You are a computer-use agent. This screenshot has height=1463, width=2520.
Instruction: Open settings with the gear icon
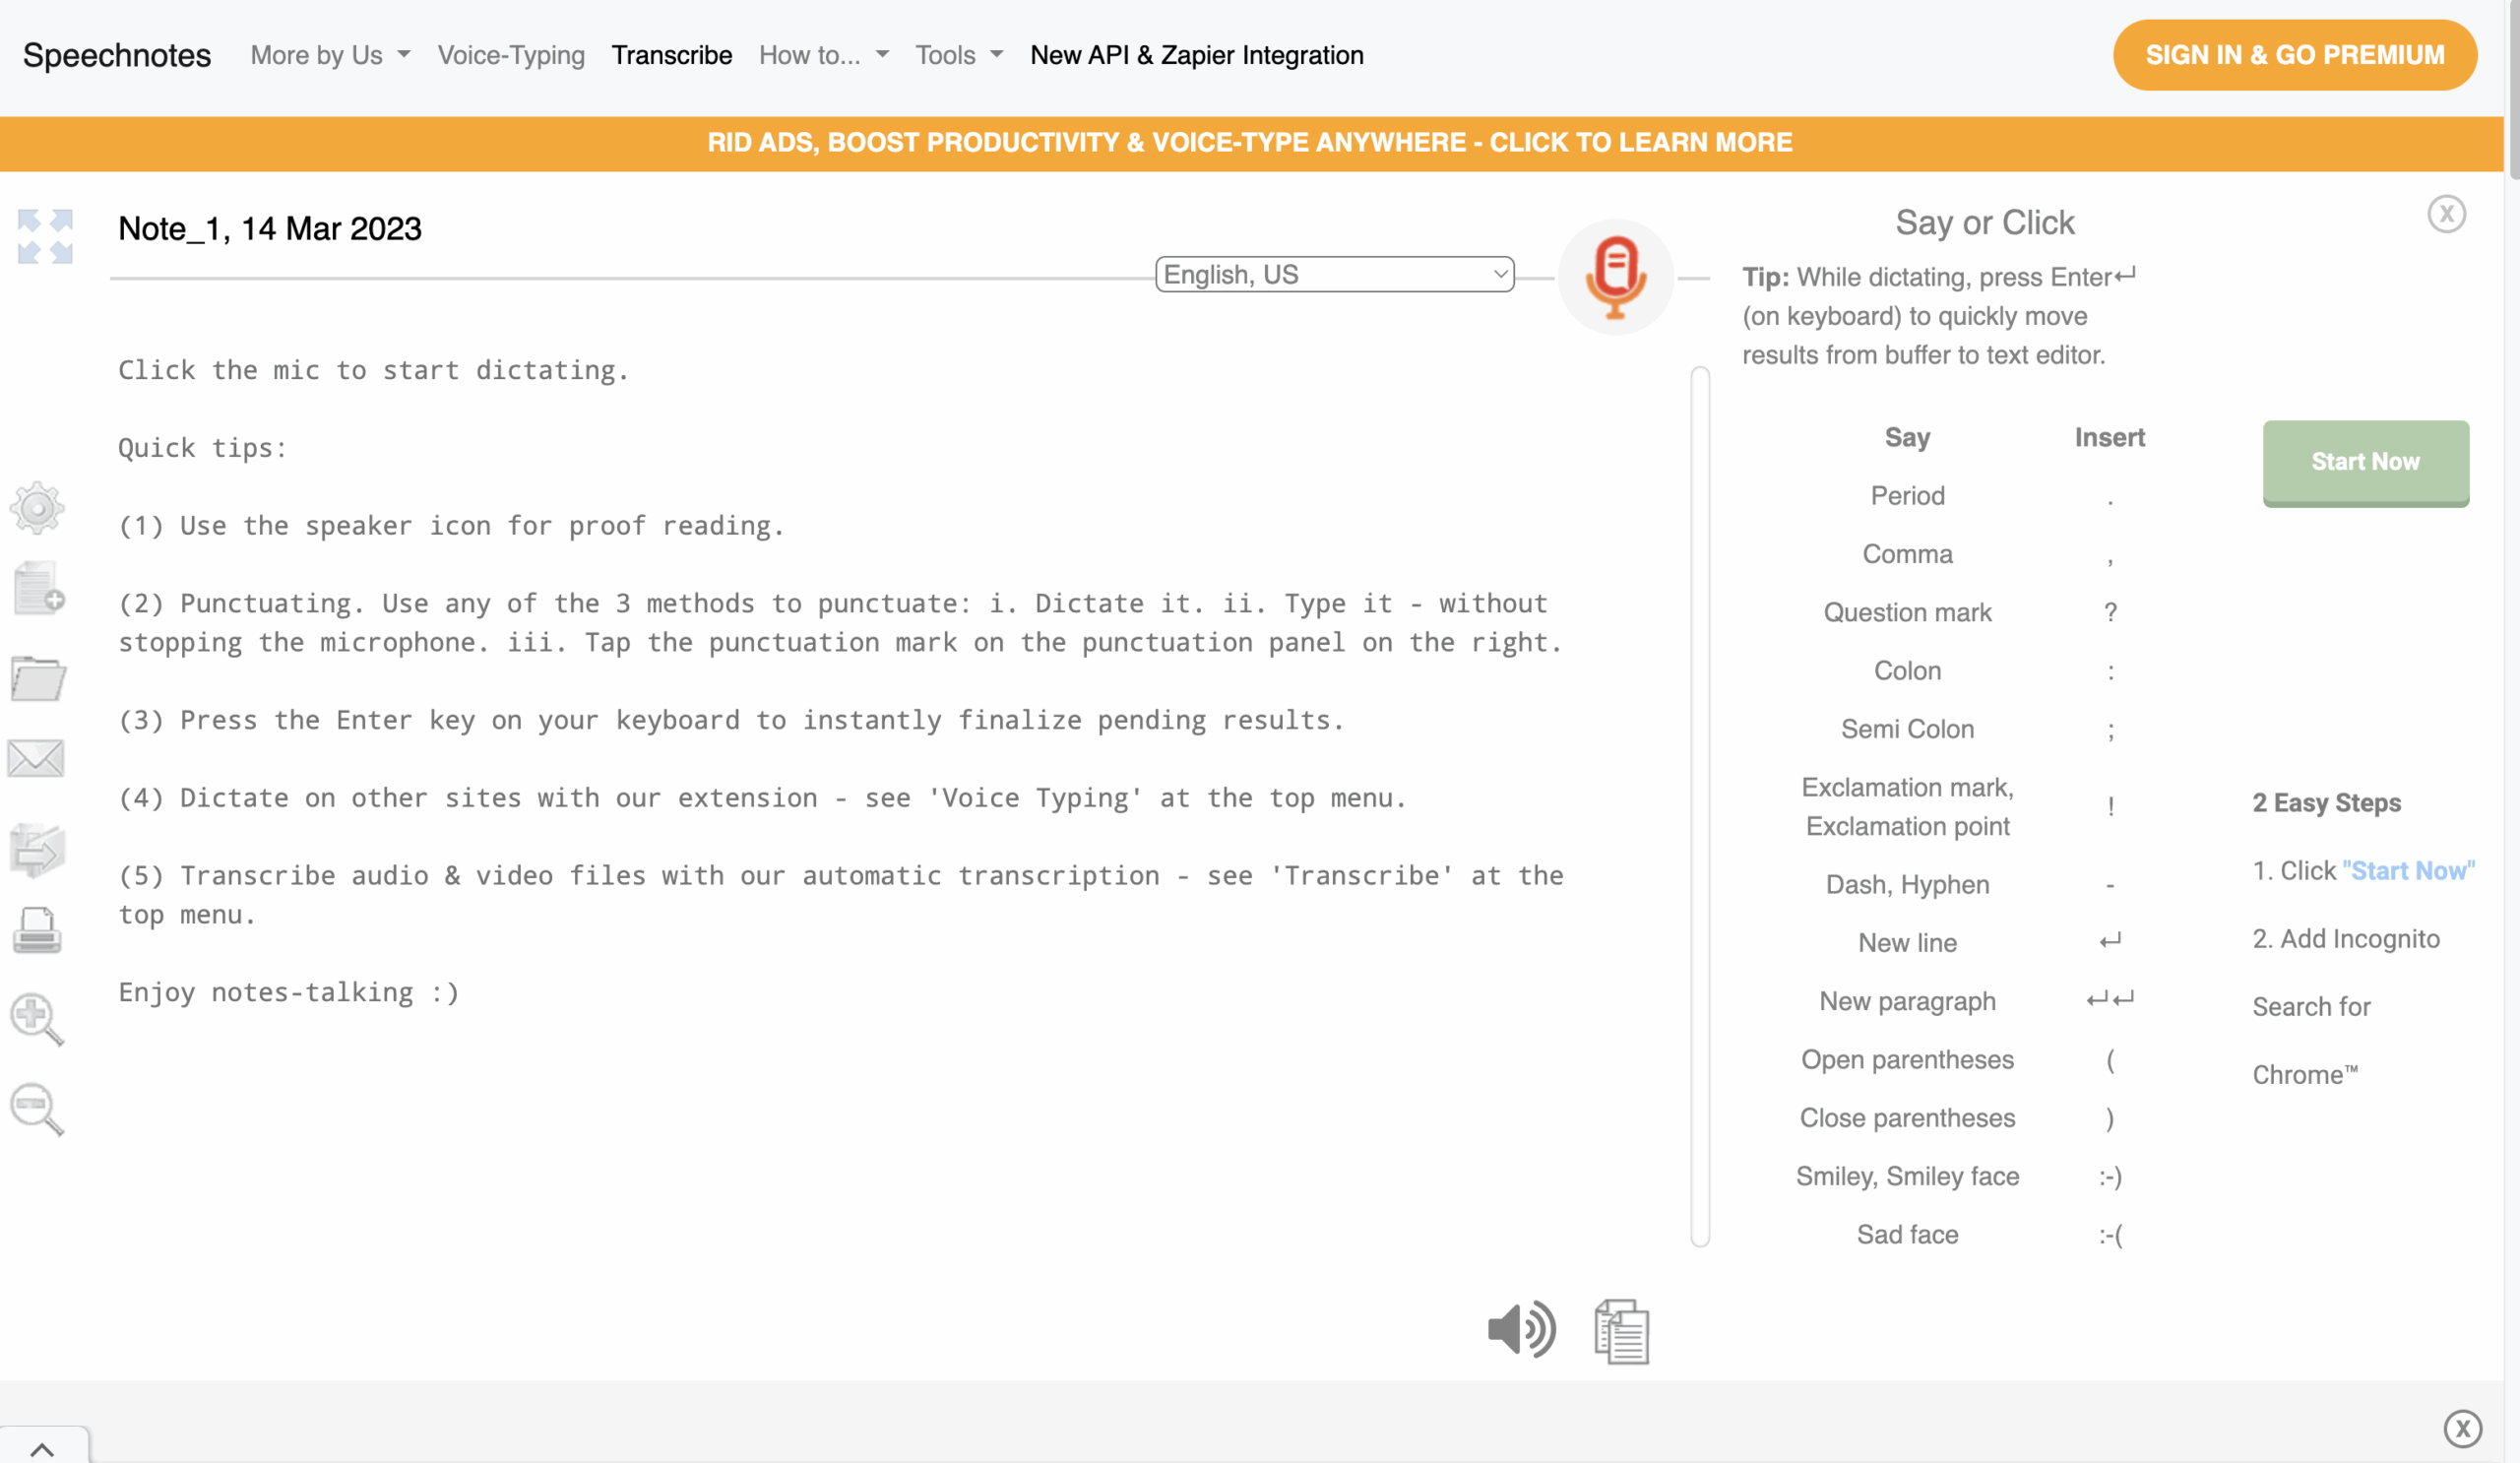(x=37, y=507)
